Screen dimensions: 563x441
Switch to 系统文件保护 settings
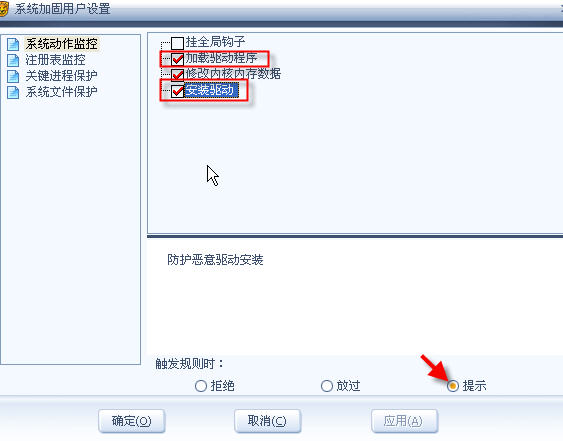(x=61, y=92)
